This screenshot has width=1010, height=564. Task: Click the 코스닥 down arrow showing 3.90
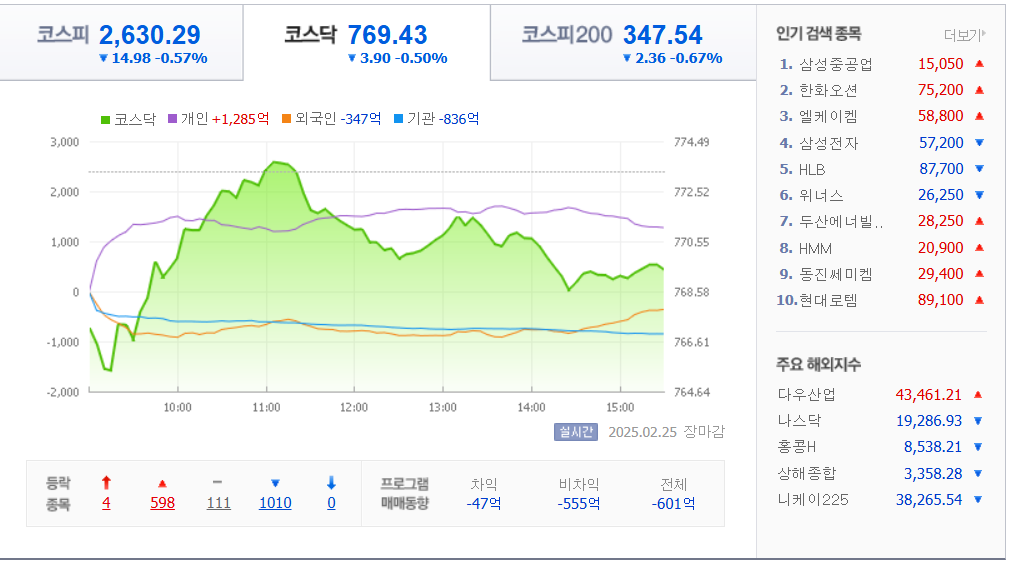pyautogui.click(x=352, y=58)
